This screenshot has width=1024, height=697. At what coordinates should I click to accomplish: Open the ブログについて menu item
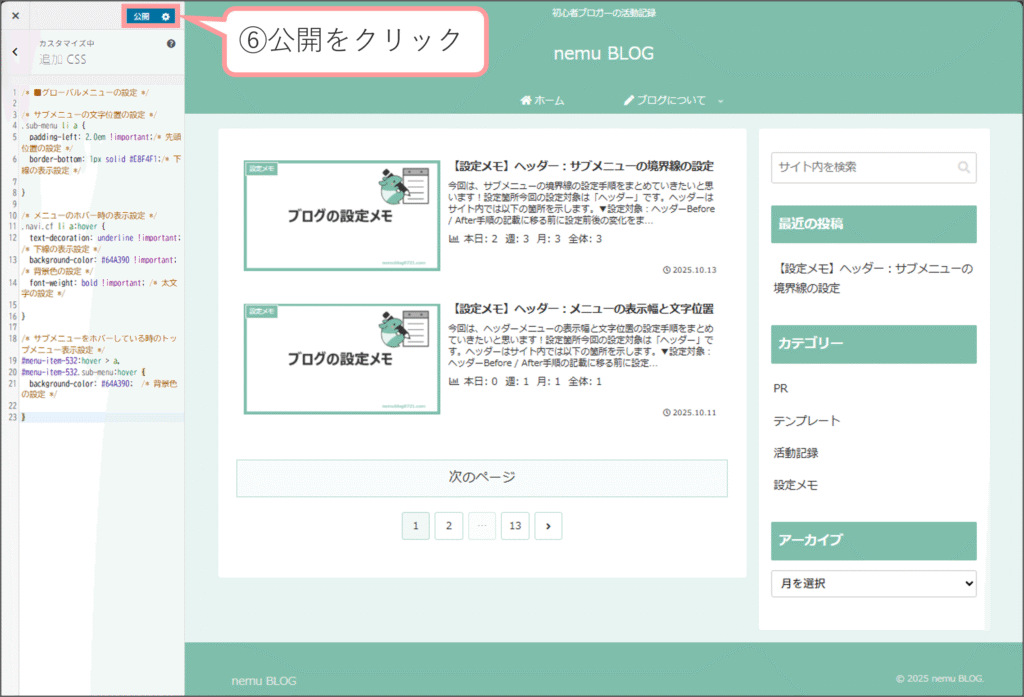pyautogui.click(x=665, y=100)
